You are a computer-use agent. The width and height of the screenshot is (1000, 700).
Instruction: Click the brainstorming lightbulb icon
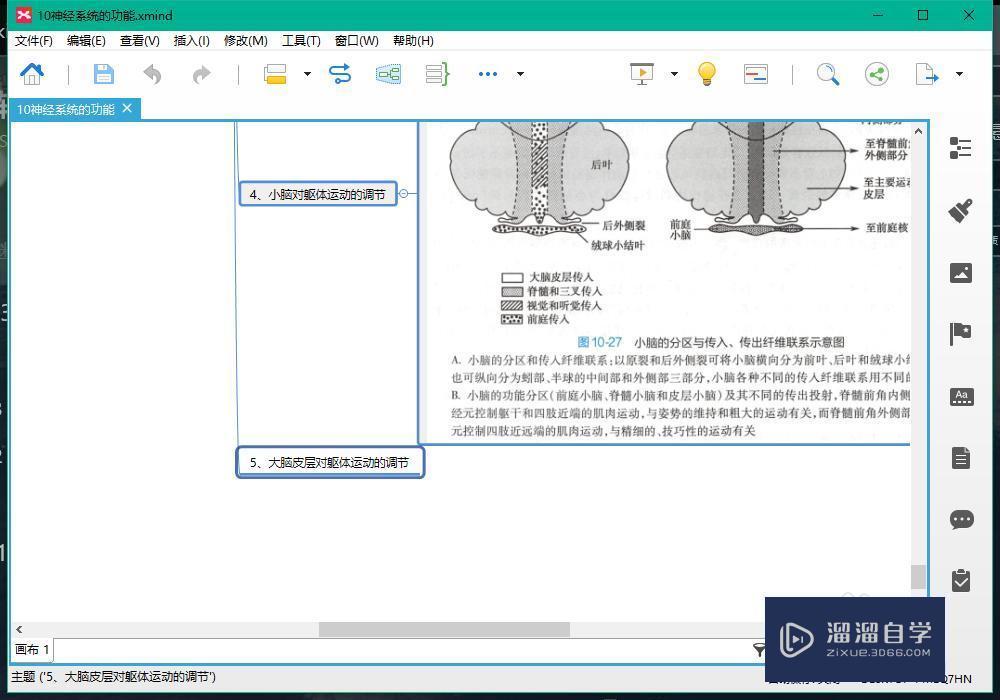pyautogui.click(x=707, y=74)
